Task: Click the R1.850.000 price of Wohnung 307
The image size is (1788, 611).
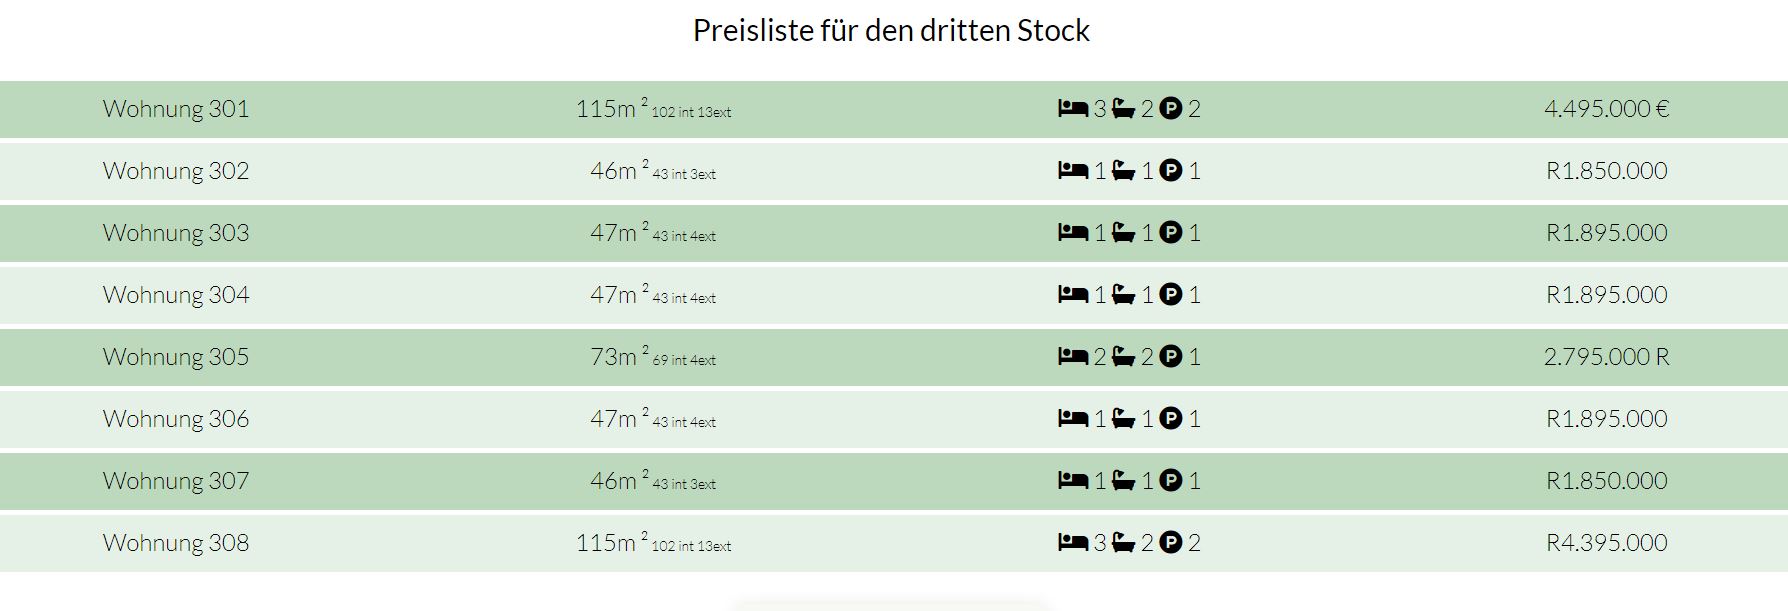Action: 1607,480
